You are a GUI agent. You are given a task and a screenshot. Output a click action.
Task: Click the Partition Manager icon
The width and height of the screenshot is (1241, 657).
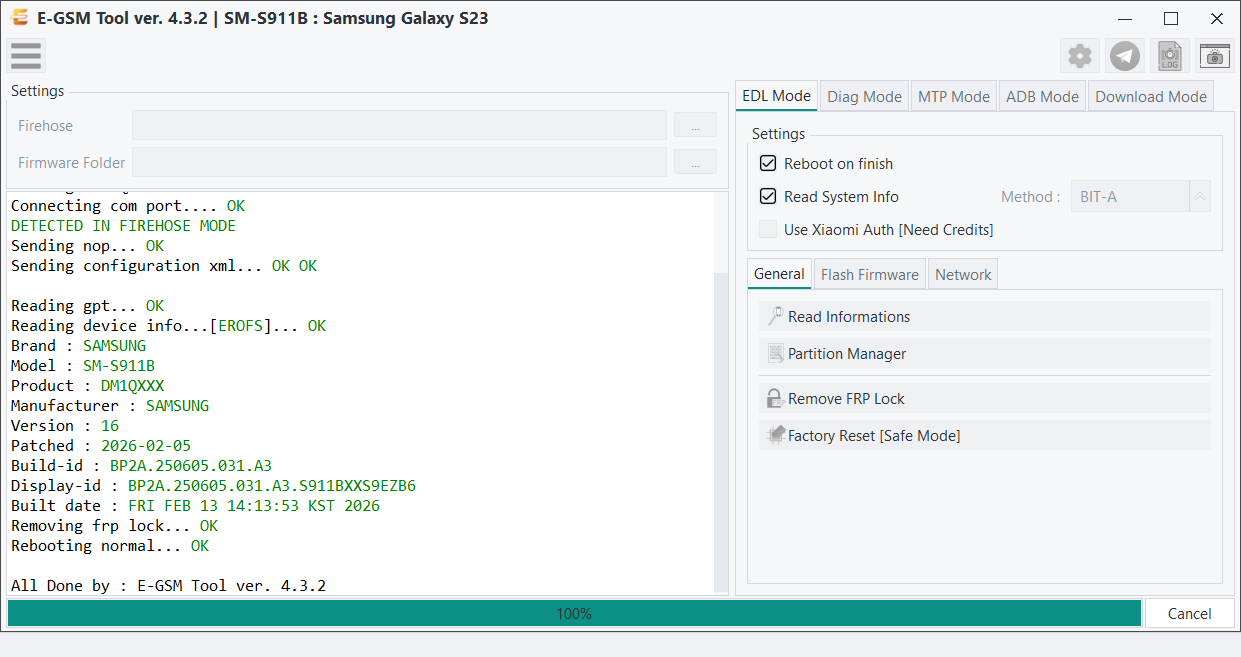(x=775, y=353)
